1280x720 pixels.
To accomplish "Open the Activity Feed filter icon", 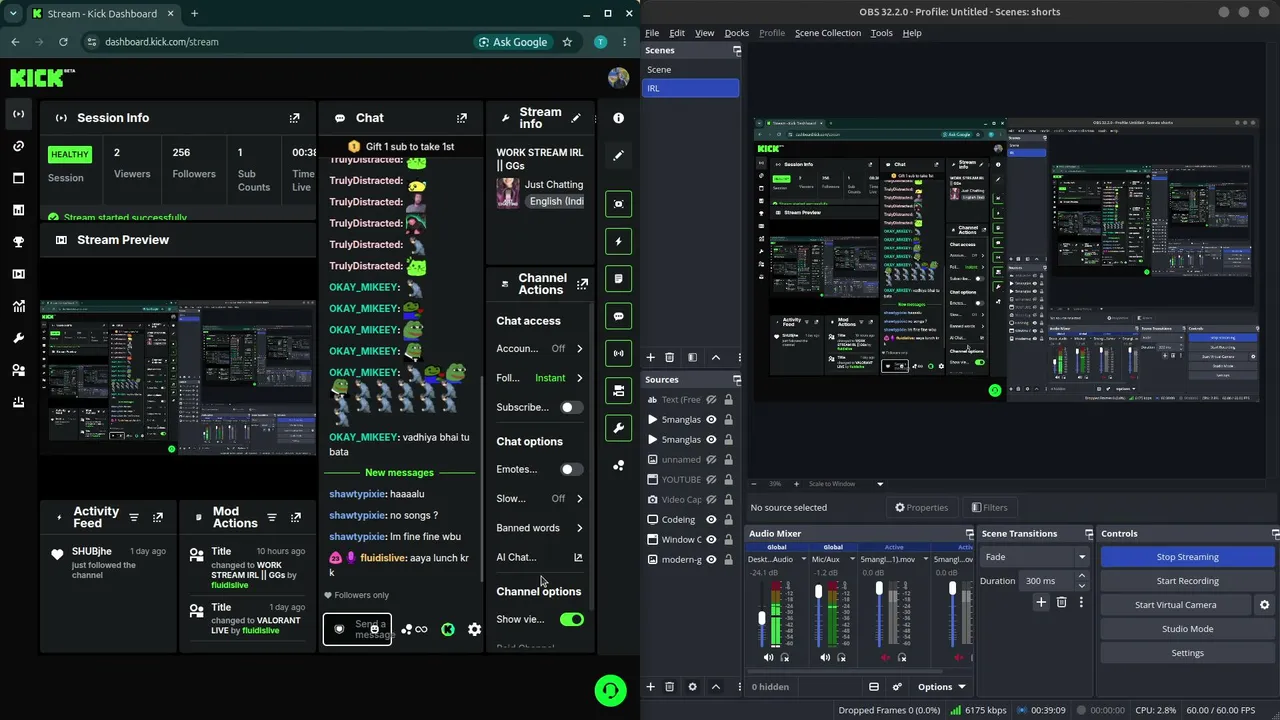I will pos(134,518).
